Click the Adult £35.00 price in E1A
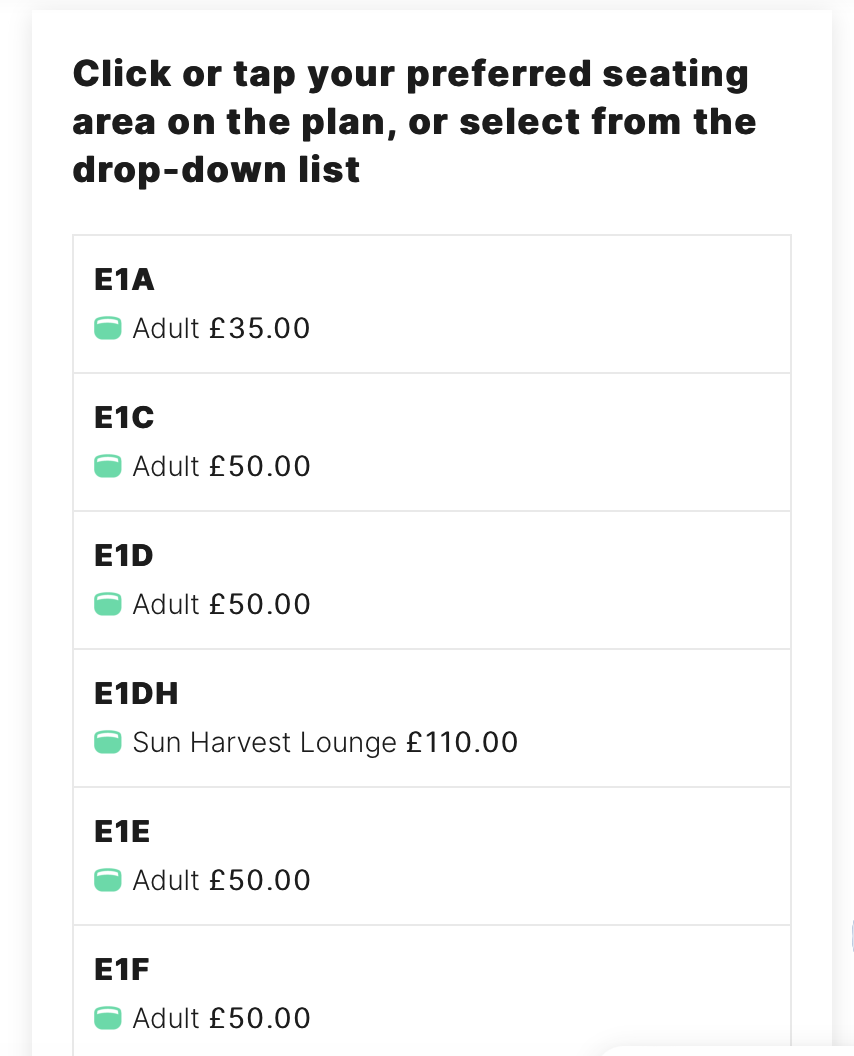 [x=222, y=329]
